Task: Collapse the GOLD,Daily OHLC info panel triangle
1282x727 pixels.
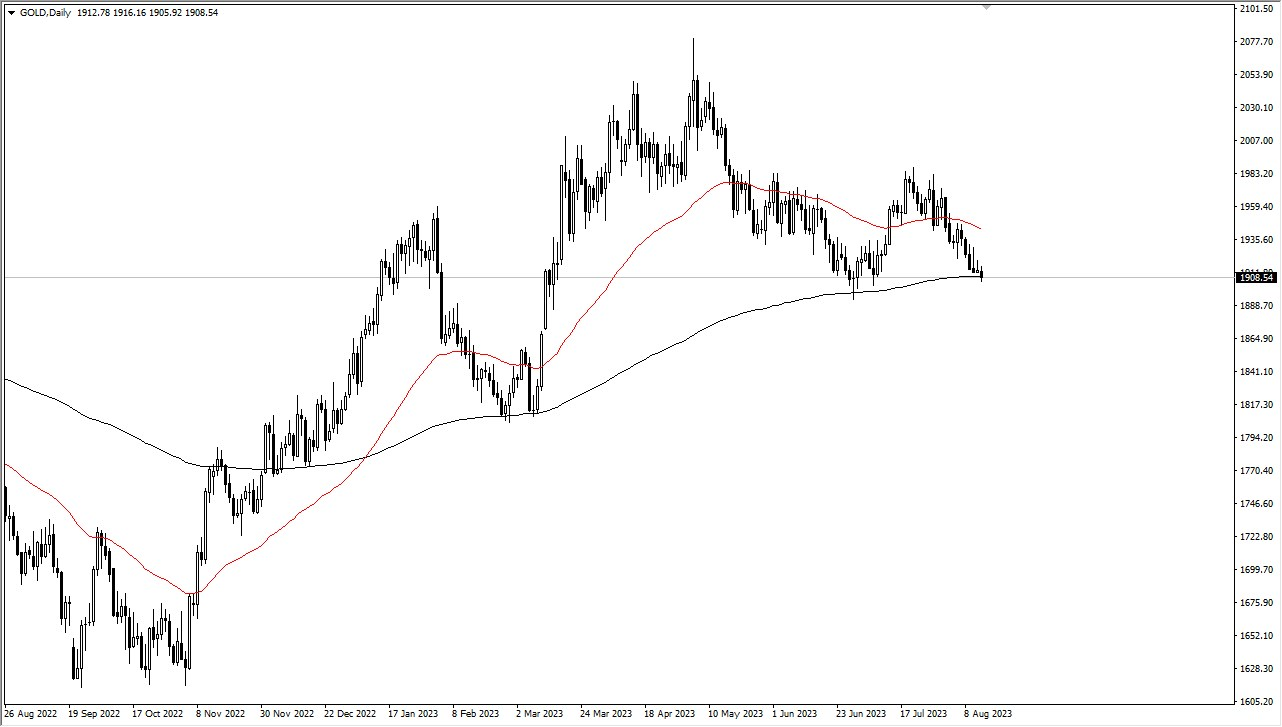Action: point(12,12)
